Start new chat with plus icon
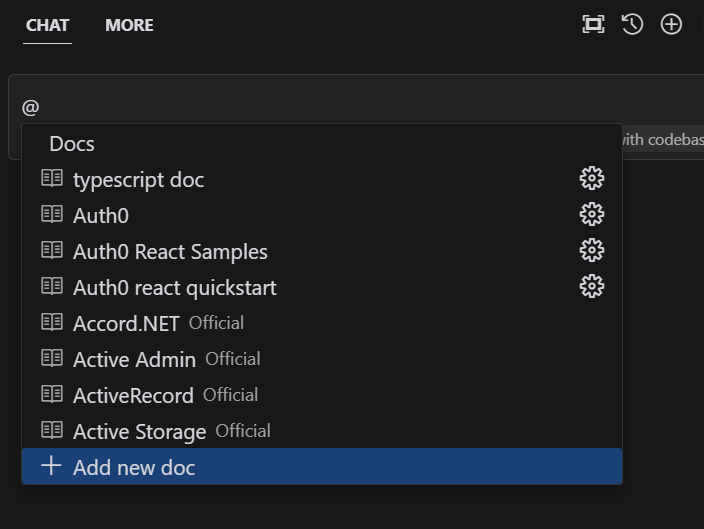Viewport: 704px width, 529px height. [671, 24]
